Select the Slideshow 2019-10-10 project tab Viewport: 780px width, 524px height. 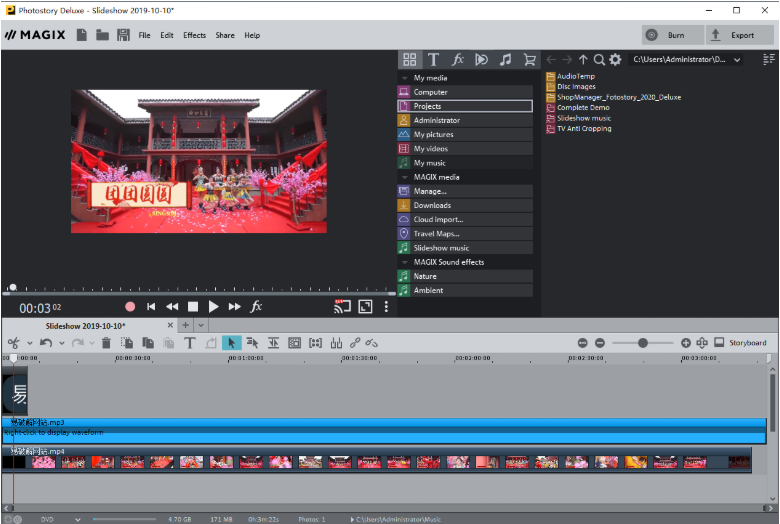pyautogui.click(x=86, y=326)
